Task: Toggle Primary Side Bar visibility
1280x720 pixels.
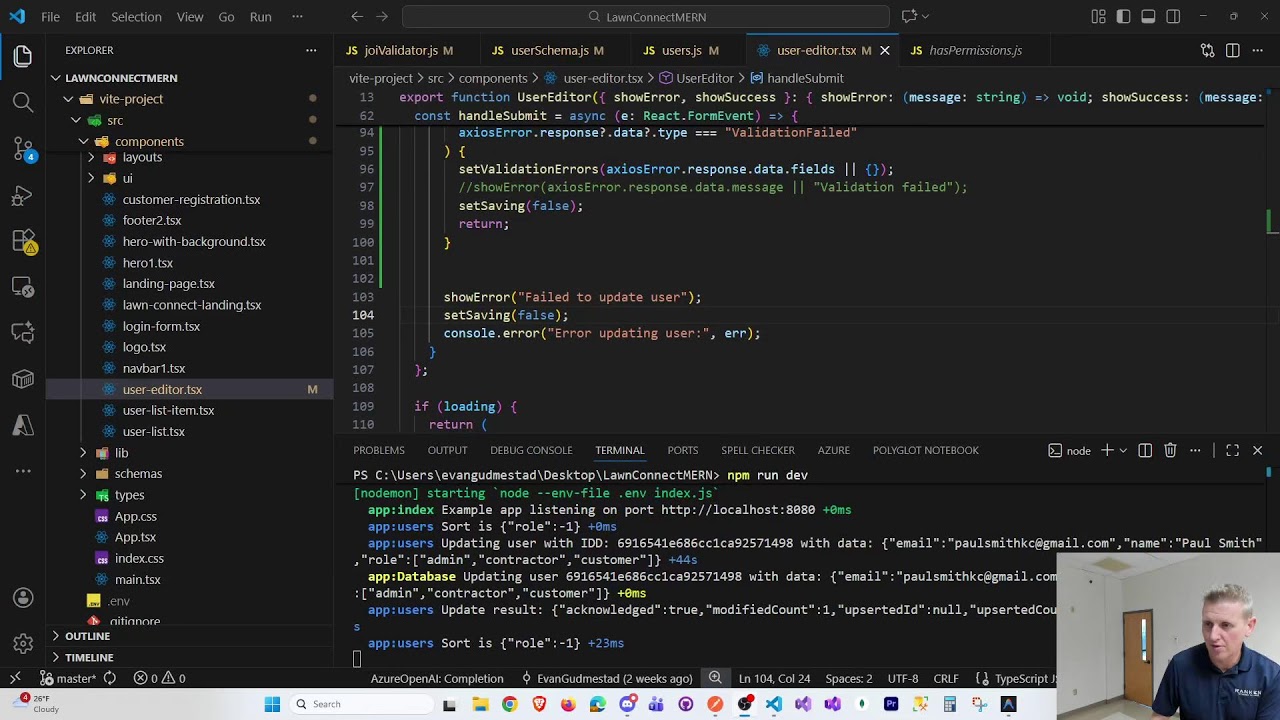Action: point(1123,17)
